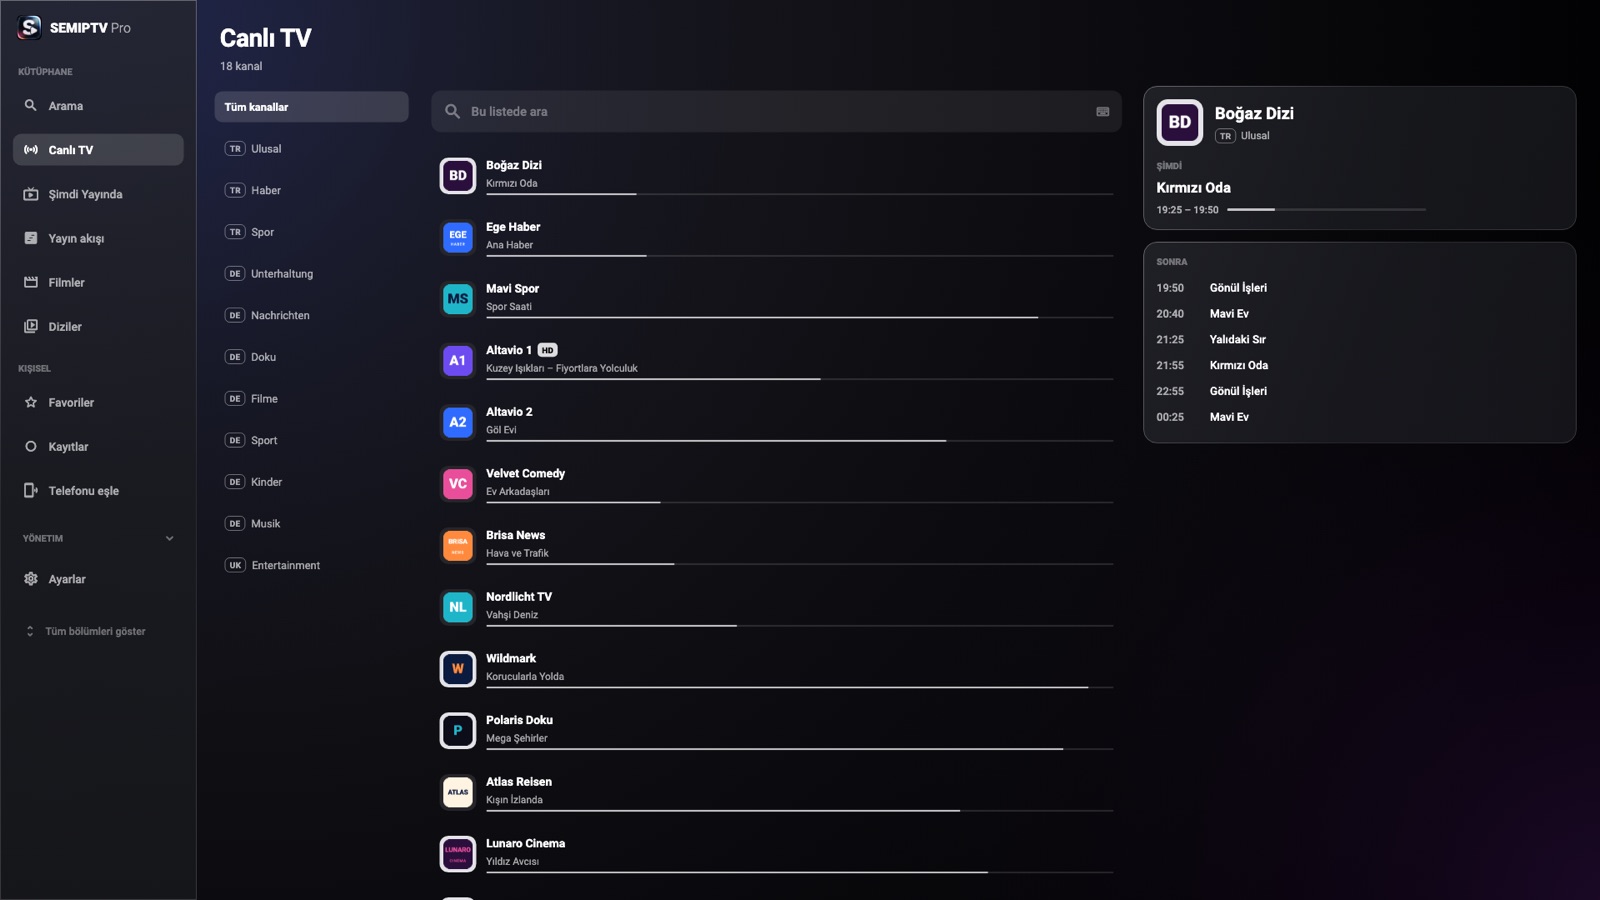This screenshot has height=900, width=1600.
Task: Filter by UK Entertainment category
Action: (x=311, y=565)
